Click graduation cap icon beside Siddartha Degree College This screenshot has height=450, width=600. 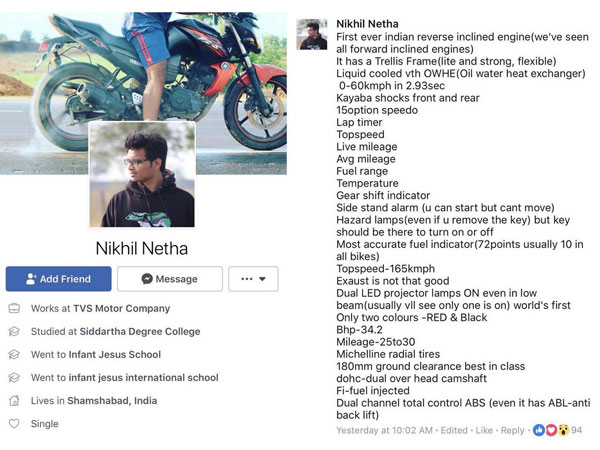(14, 332)
